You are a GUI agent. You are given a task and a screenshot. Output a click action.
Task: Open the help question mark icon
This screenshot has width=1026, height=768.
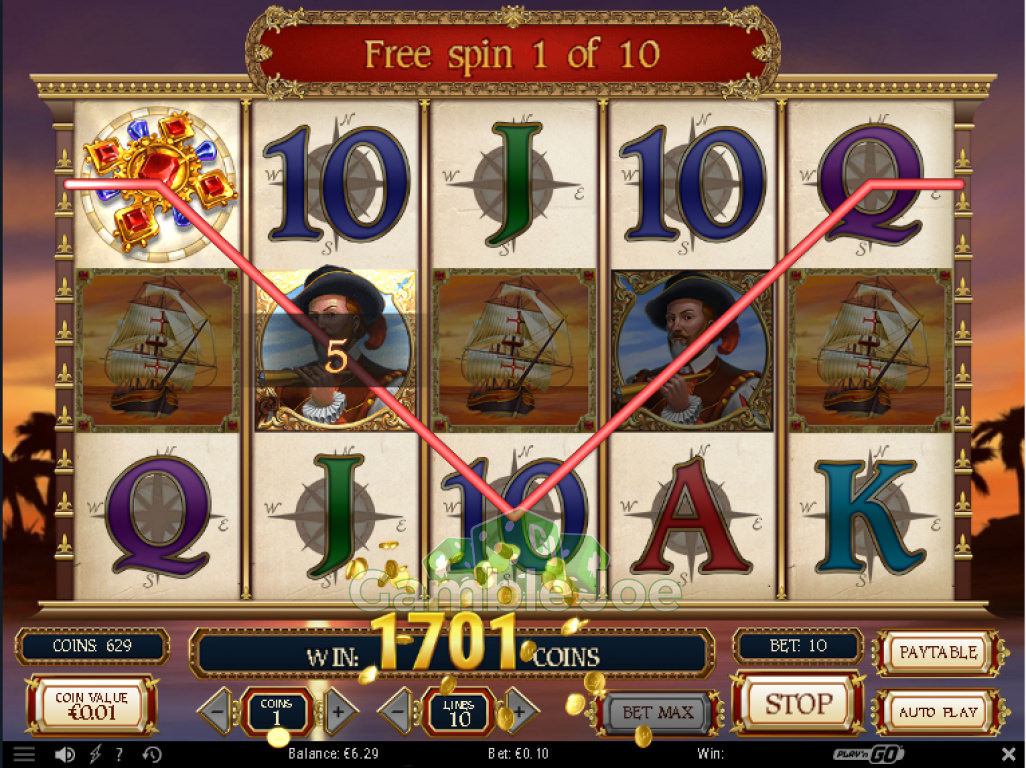pyautogui.click(x=119, y=754)
